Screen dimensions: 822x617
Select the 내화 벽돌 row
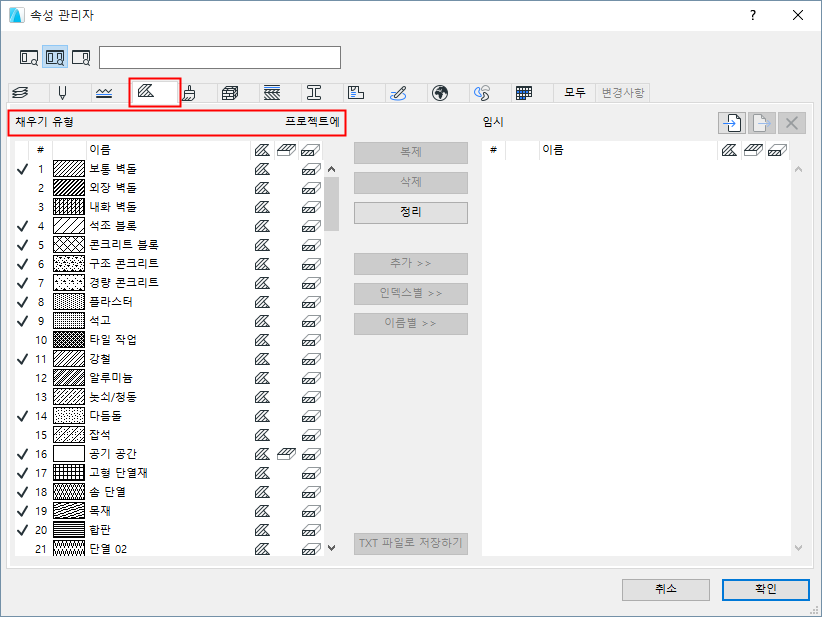tap(169, 207)
